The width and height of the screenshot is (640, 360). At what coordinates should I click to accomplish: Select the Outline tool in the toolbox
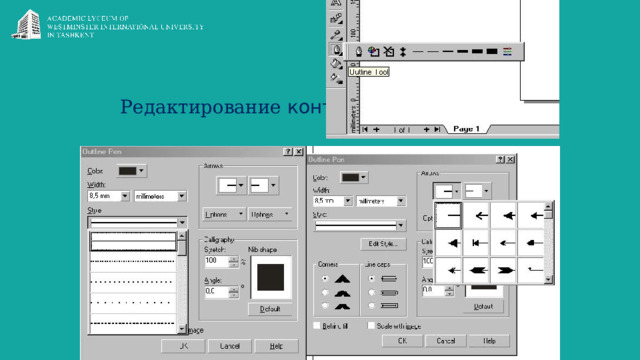coord(336,50)
